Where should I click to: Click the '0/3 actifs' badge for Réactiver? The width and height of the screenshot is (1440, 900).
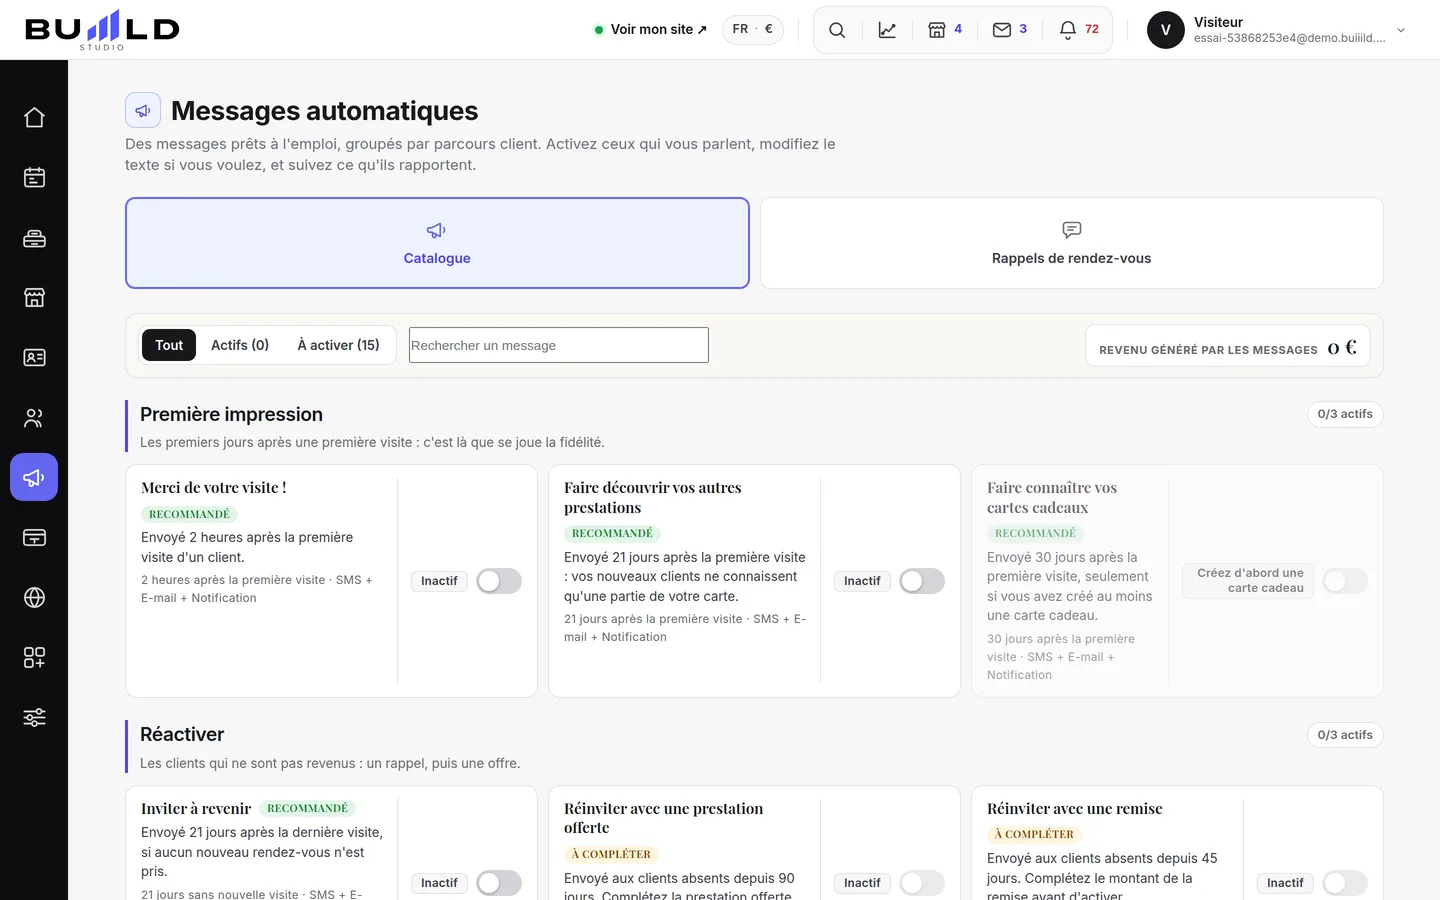coord(1345,735)
